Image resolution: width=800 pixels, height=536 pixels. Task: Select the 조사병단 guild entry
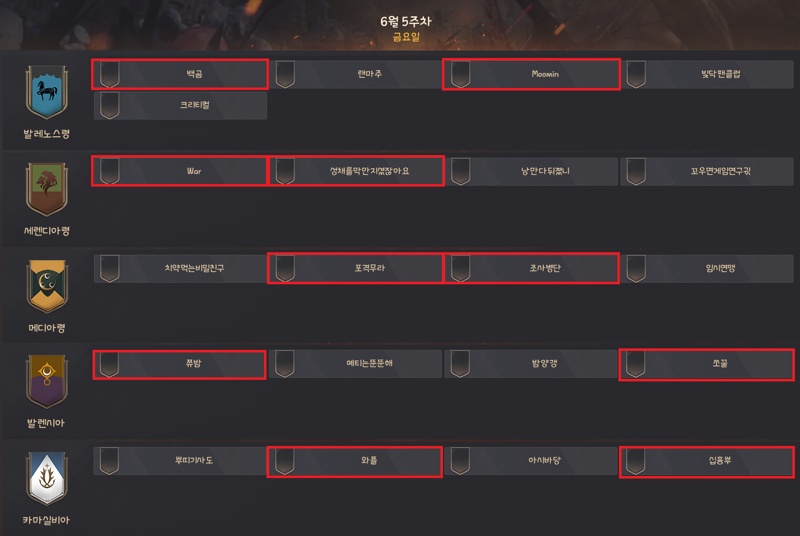pyautogui.click(x=531, y=268)
